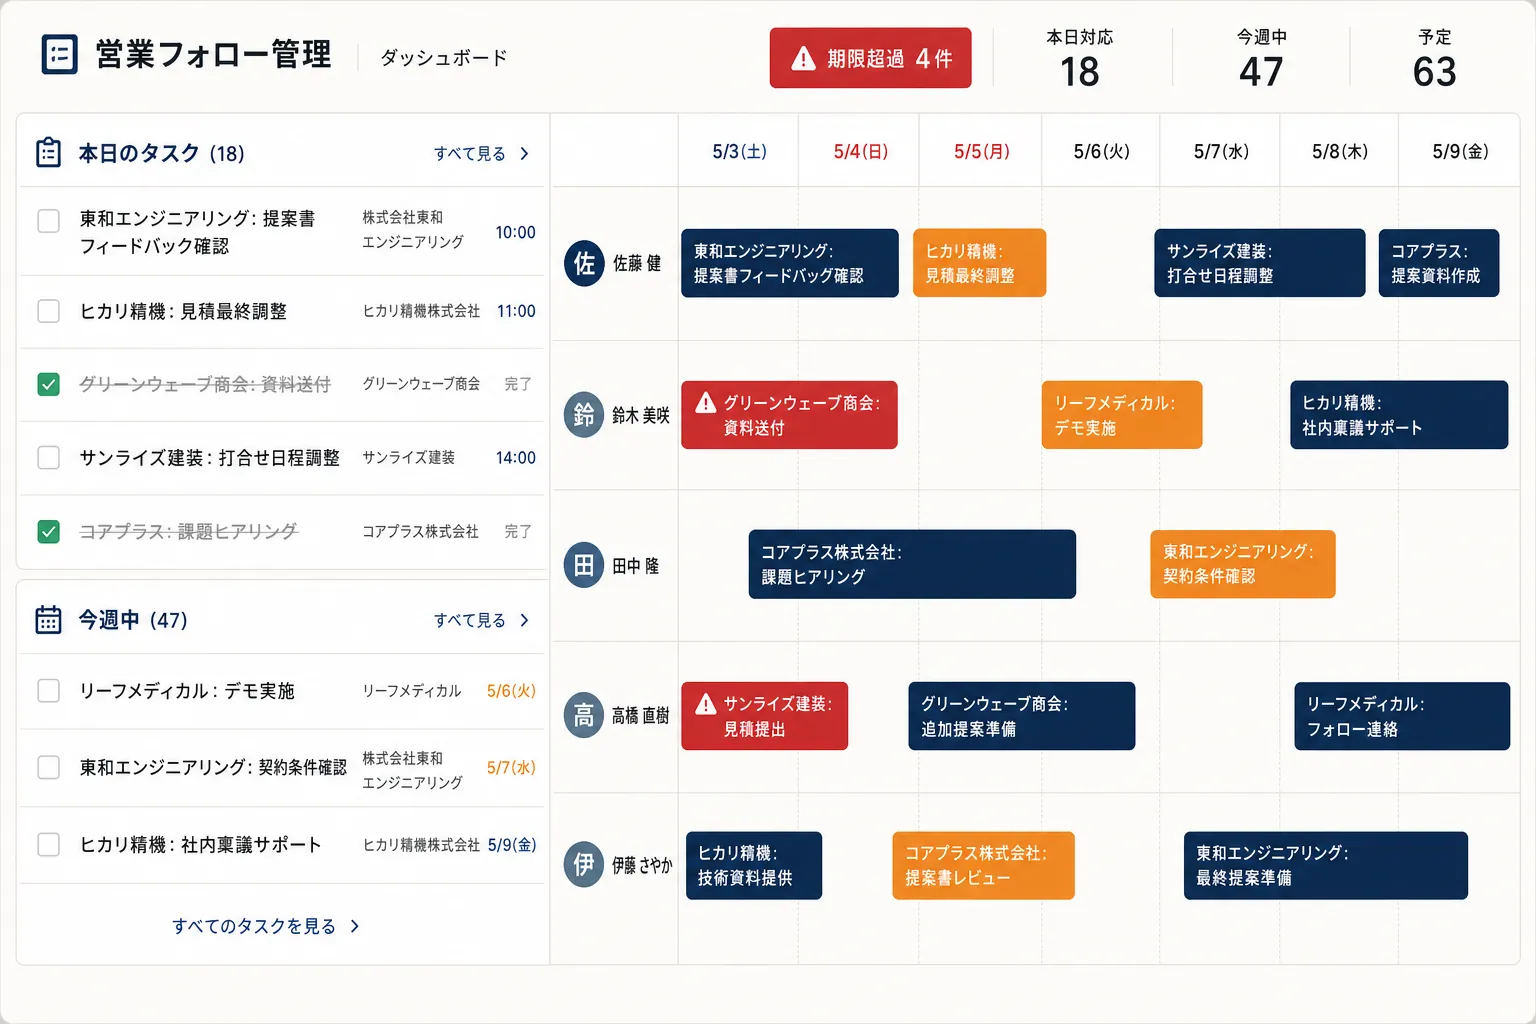Open all tasks via すべてのタスクを見る chevron
This screenshot has height=1024, width=1536.
[x=355, y=926]
